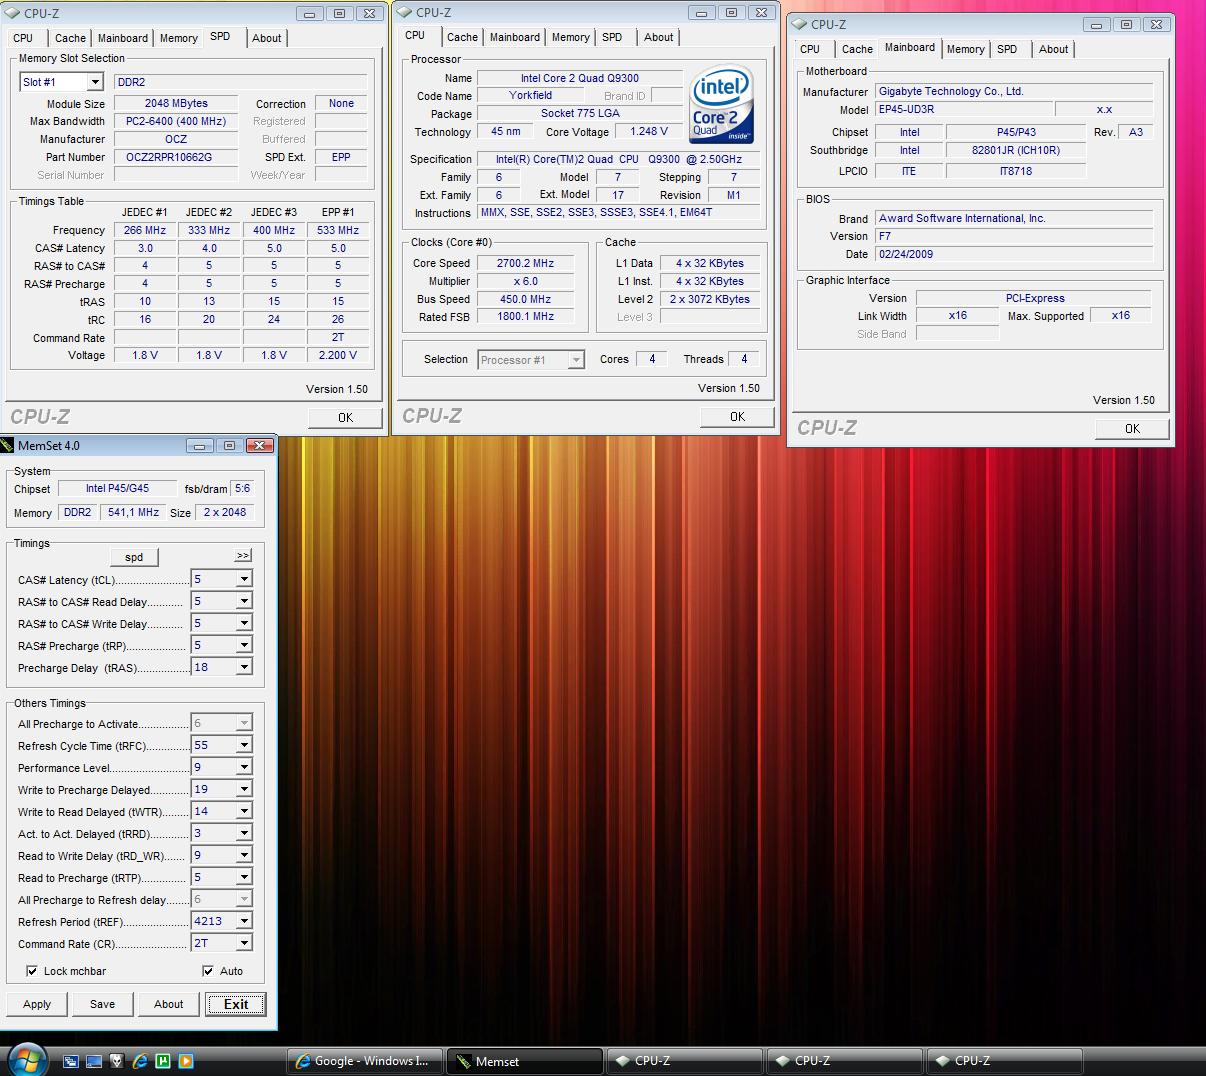Open Refresh Cycle Time (tRFC) dropdown
The width and height of the screenshot is (1206, 1076).
(x=243, y=745)
